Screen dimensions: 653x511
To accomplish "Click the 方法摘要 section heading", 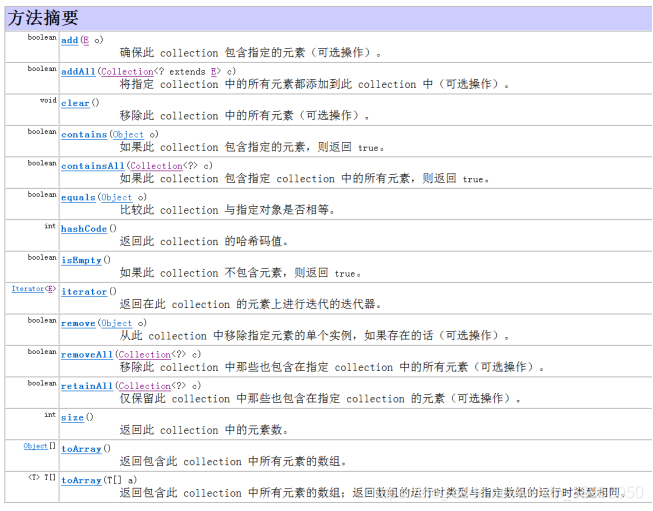I will click(x=43, y=17).
